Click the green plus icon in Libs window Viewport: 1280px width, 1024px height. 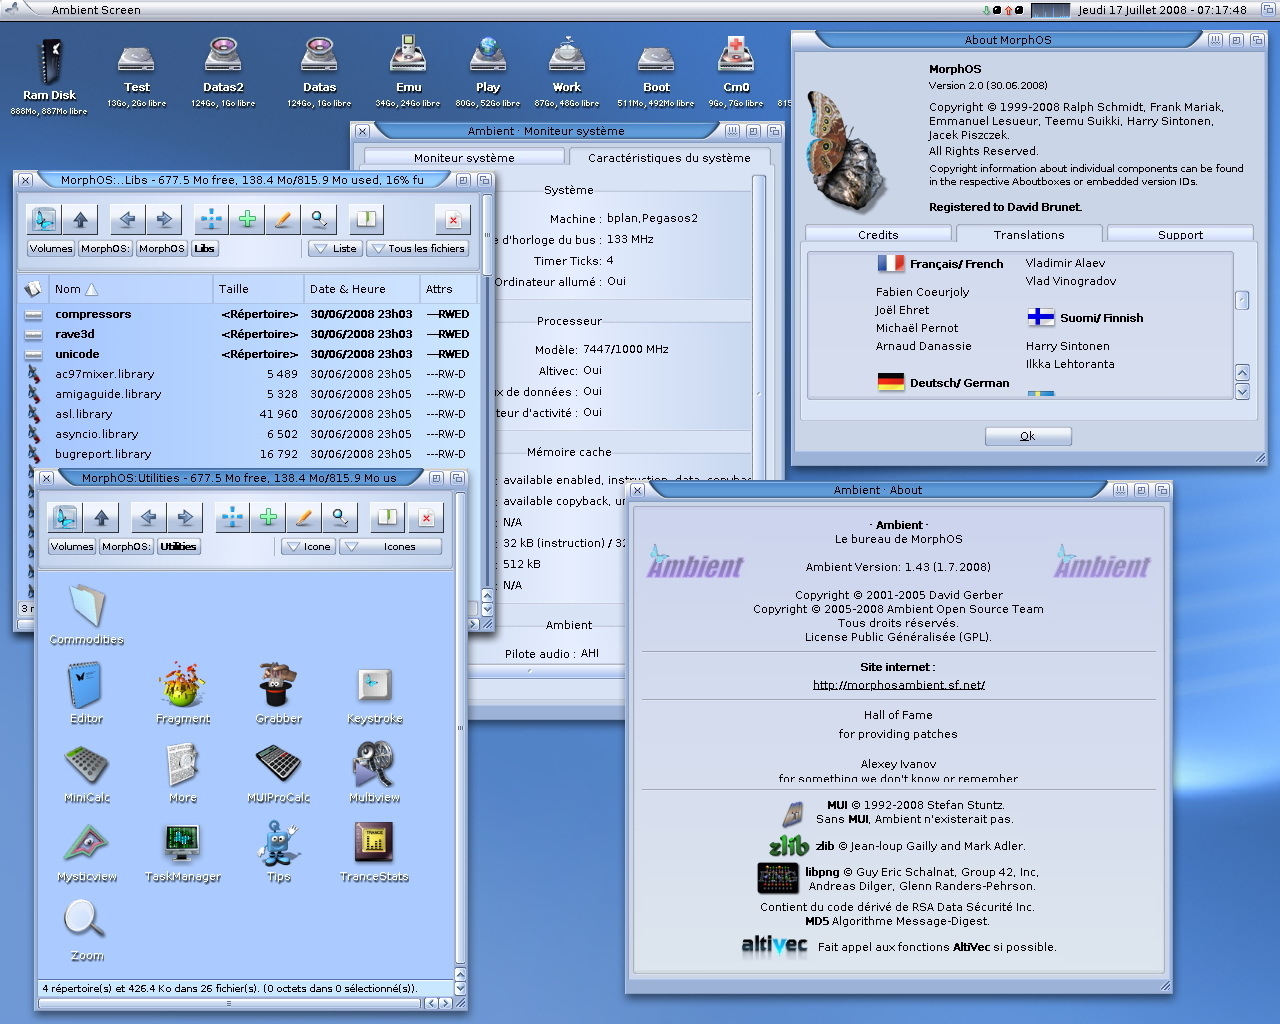pos(247,219)
